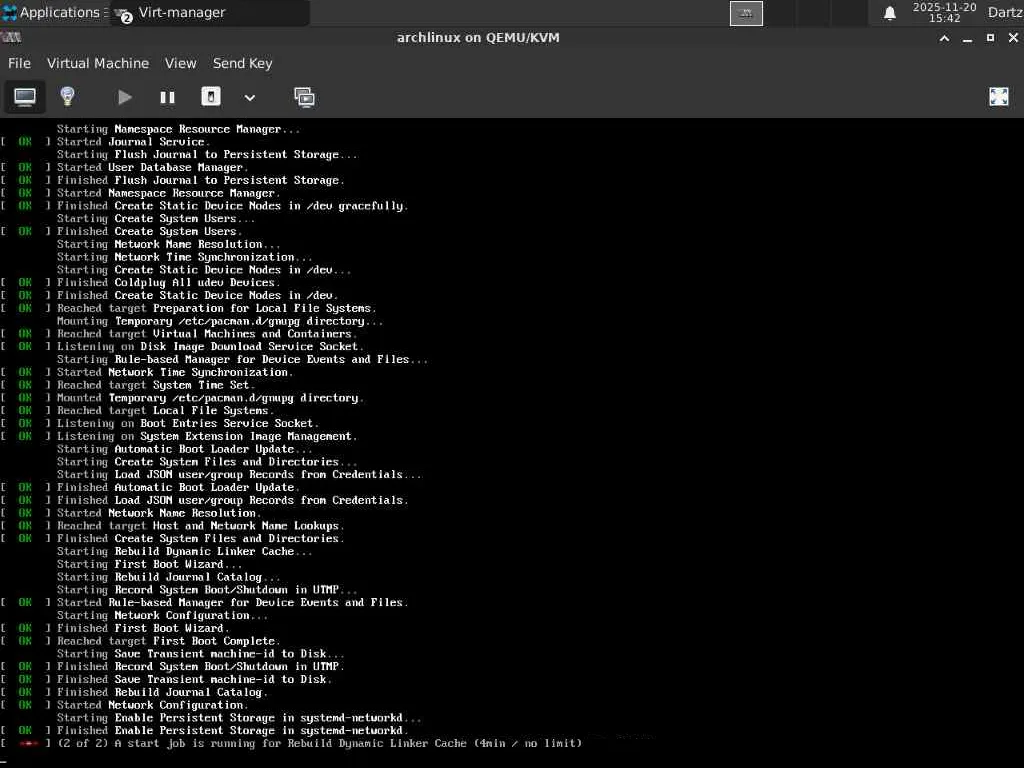The image size is (1024, 768).
Task: Click the 'Started Network Configuration.' line
Action: click(152, 705)
